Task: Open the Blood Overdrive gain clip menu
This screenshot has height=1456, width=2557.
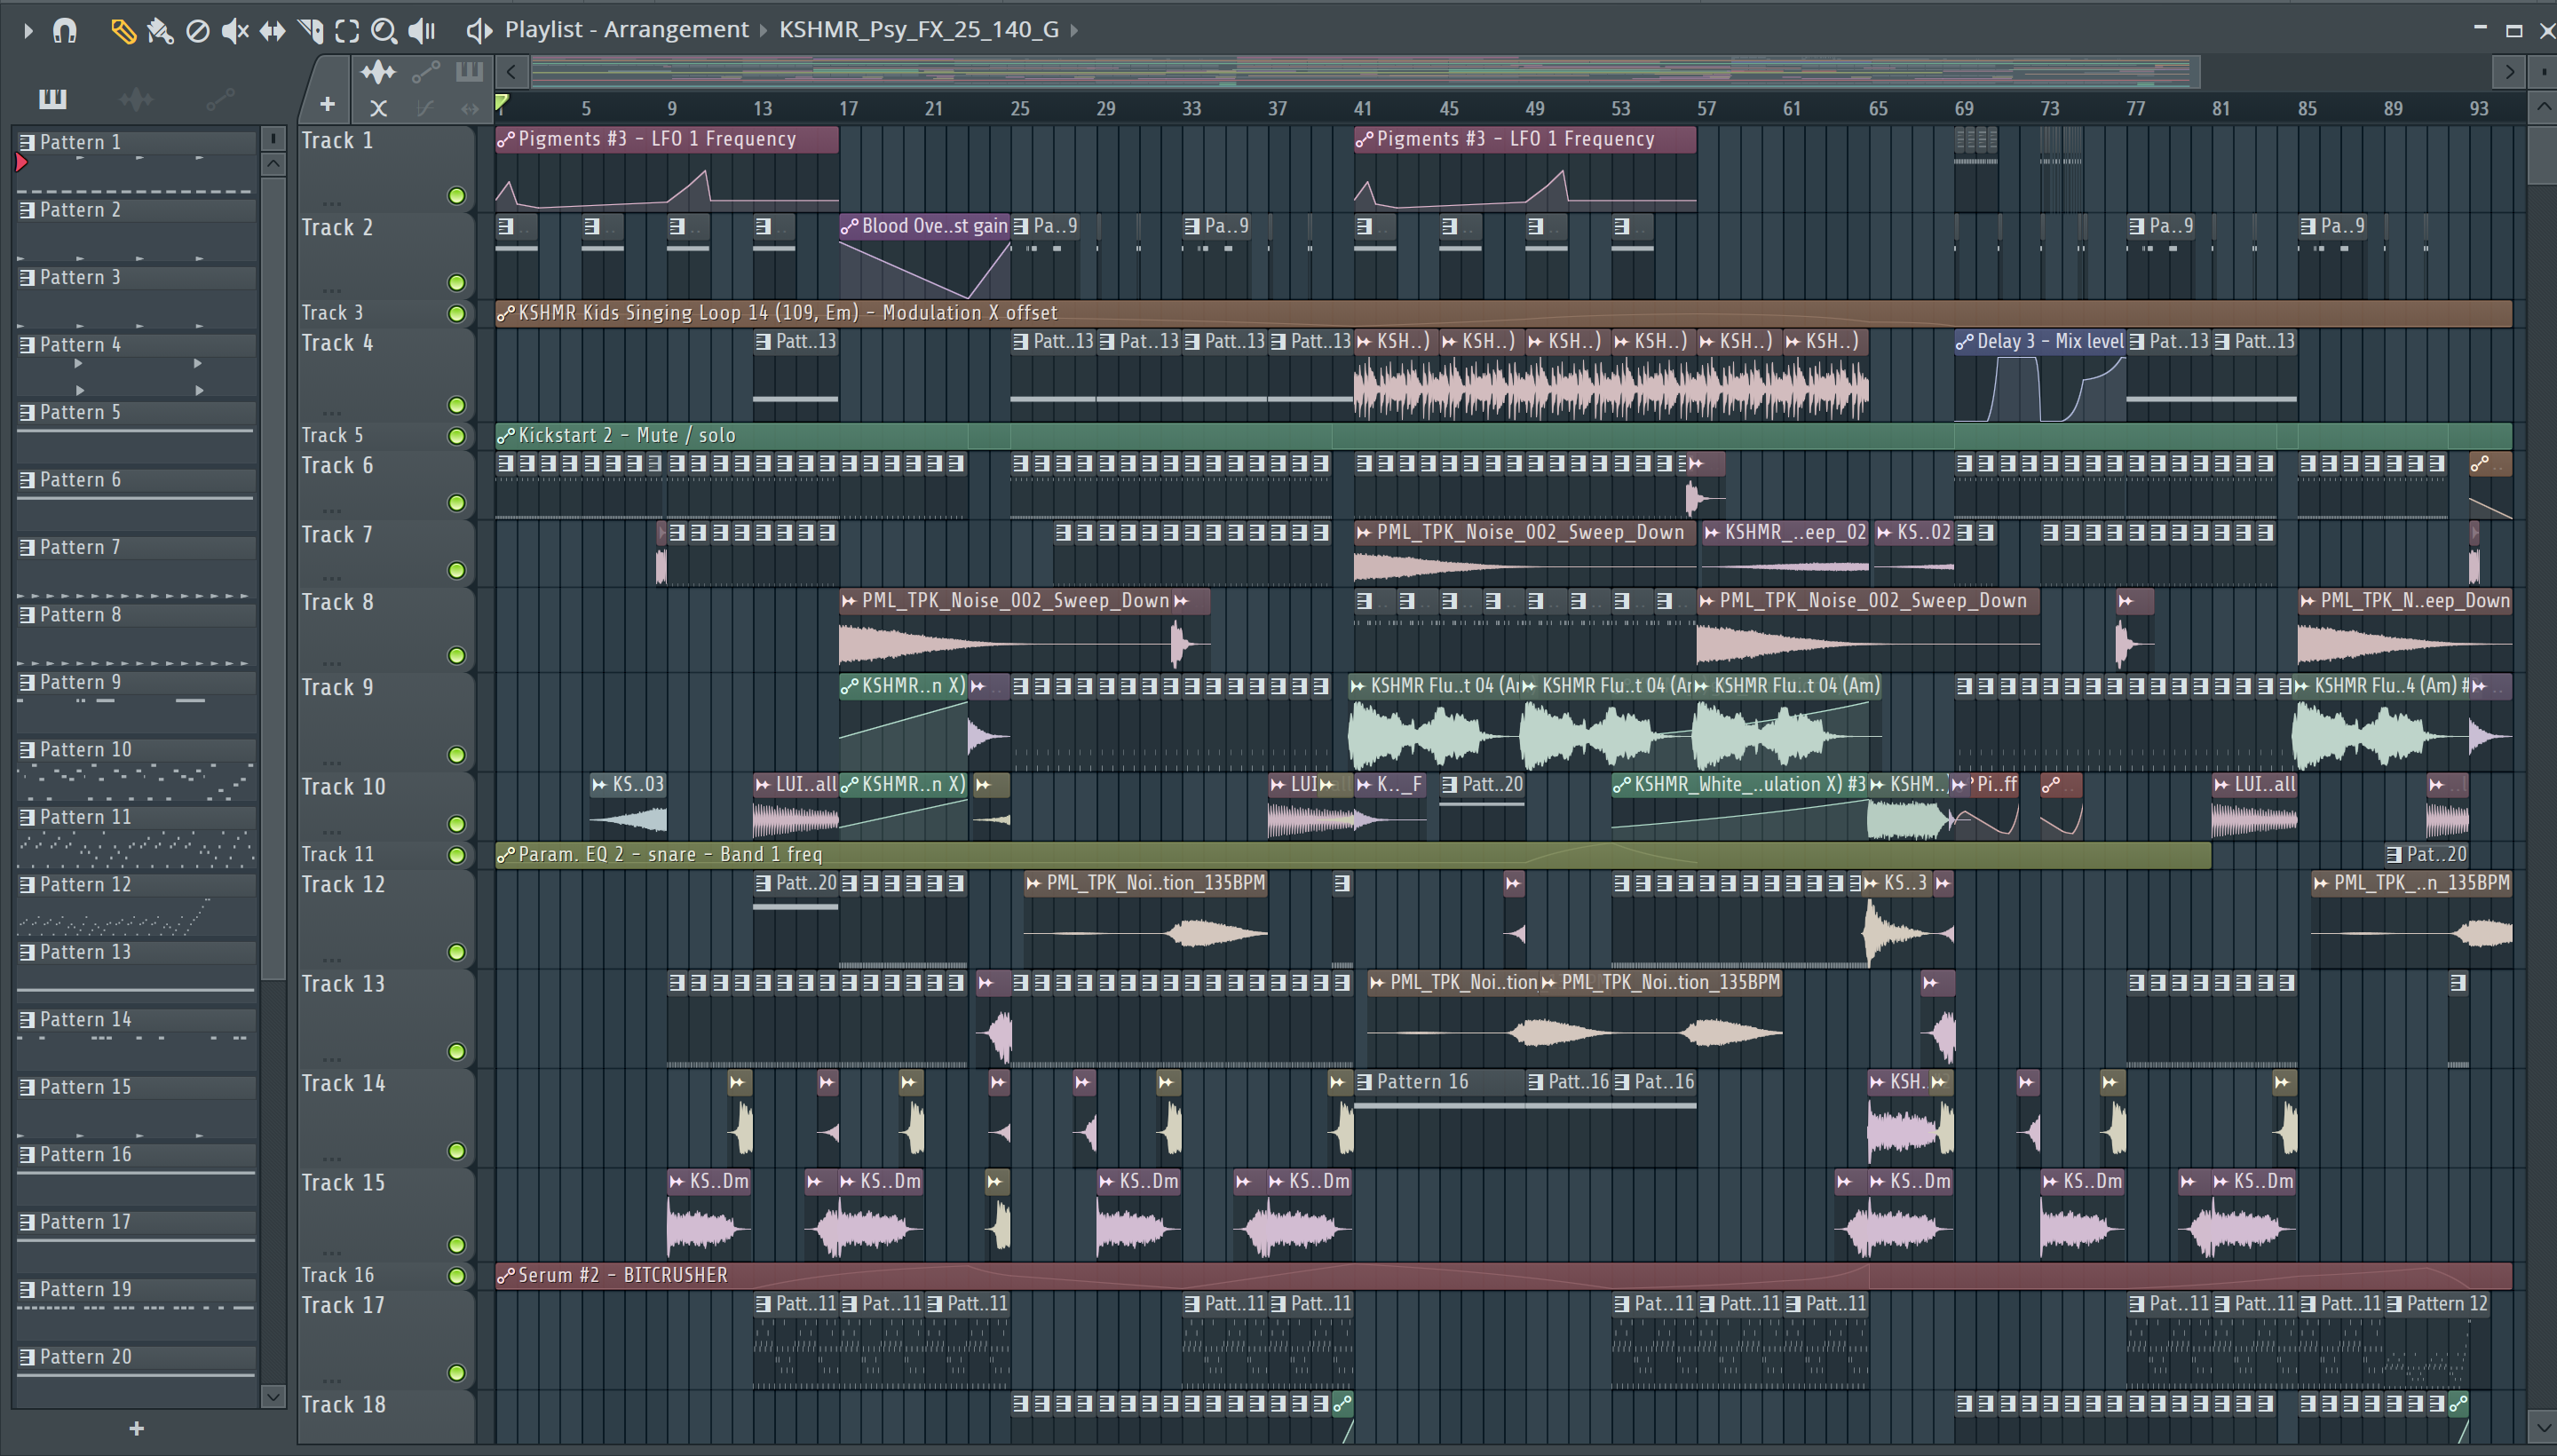Action: tap(850, 227)
